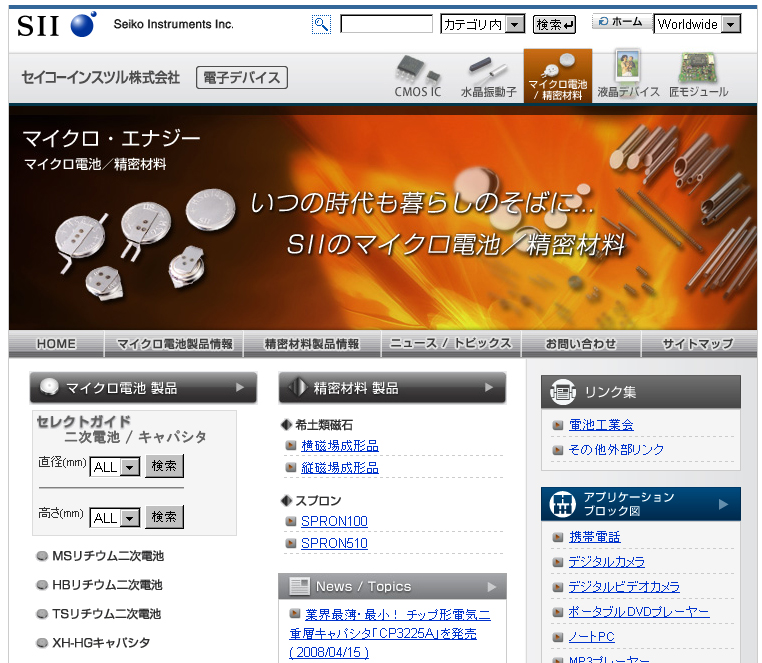The height and width of the screenshot is (663, 762).
Task: Click the リンク集 header icon
Action: click(x=563, y=392)
